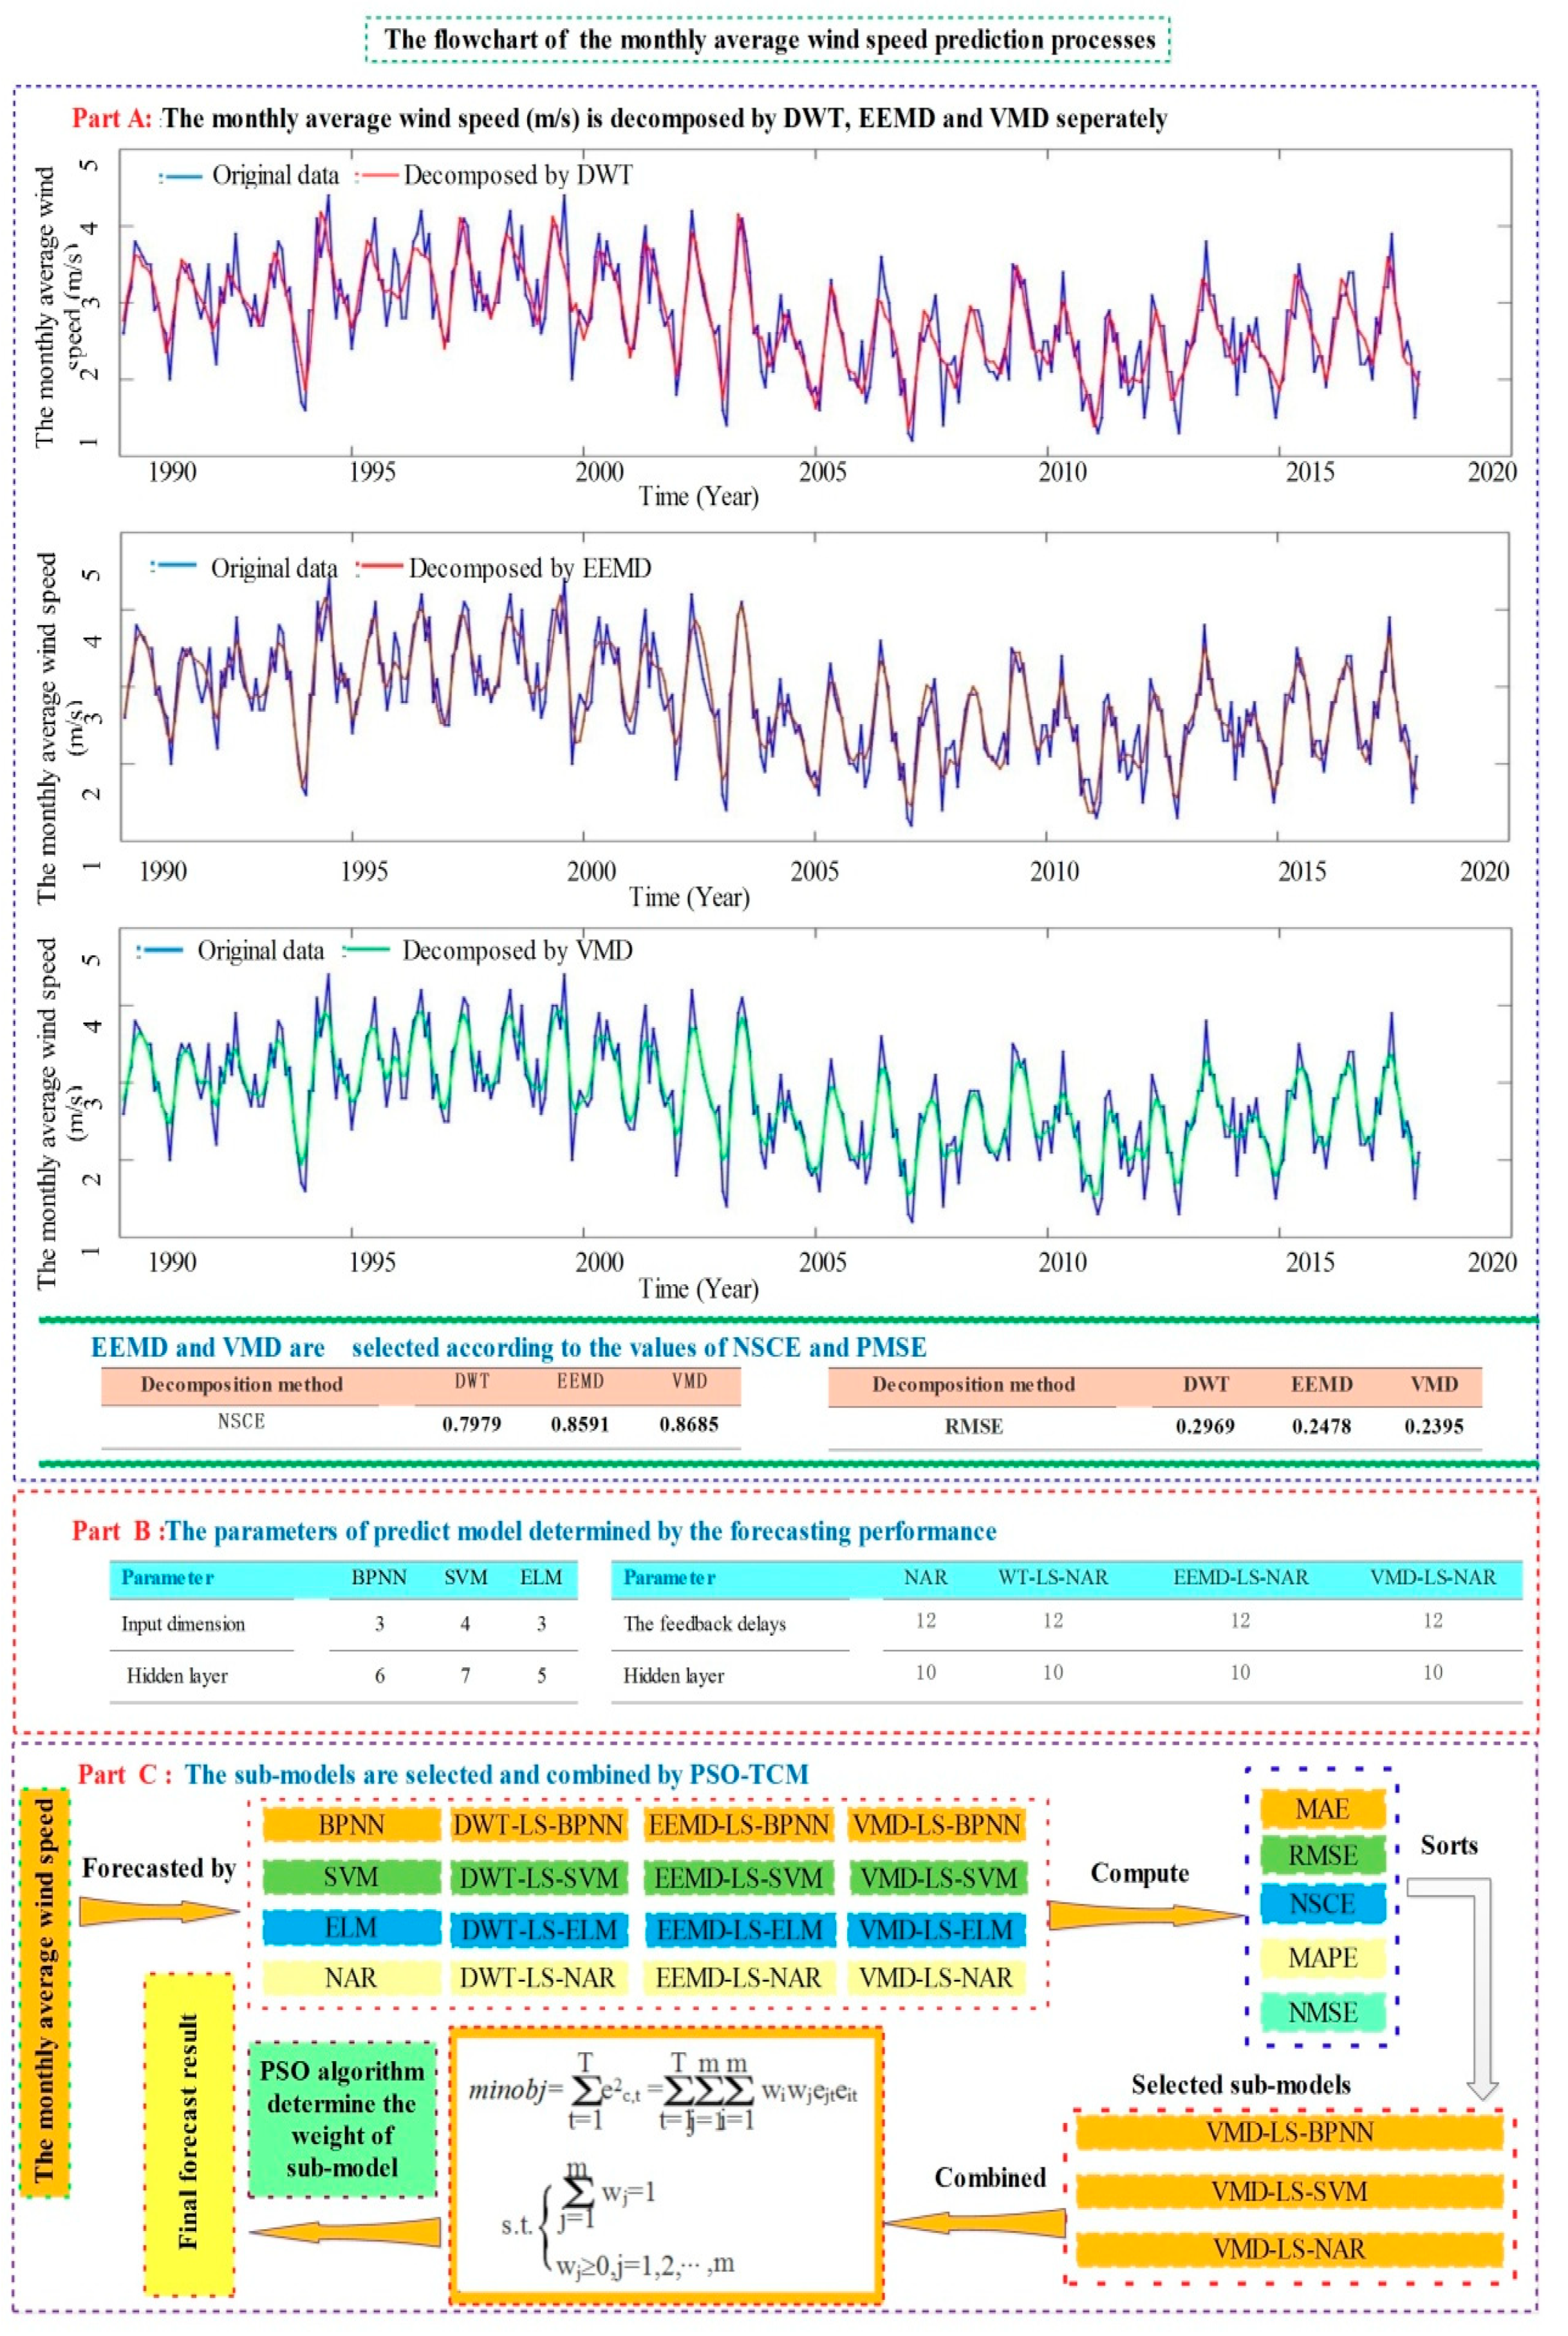
Task: Click the EEMD-LS-ELM blue box
Action: 737,1929
